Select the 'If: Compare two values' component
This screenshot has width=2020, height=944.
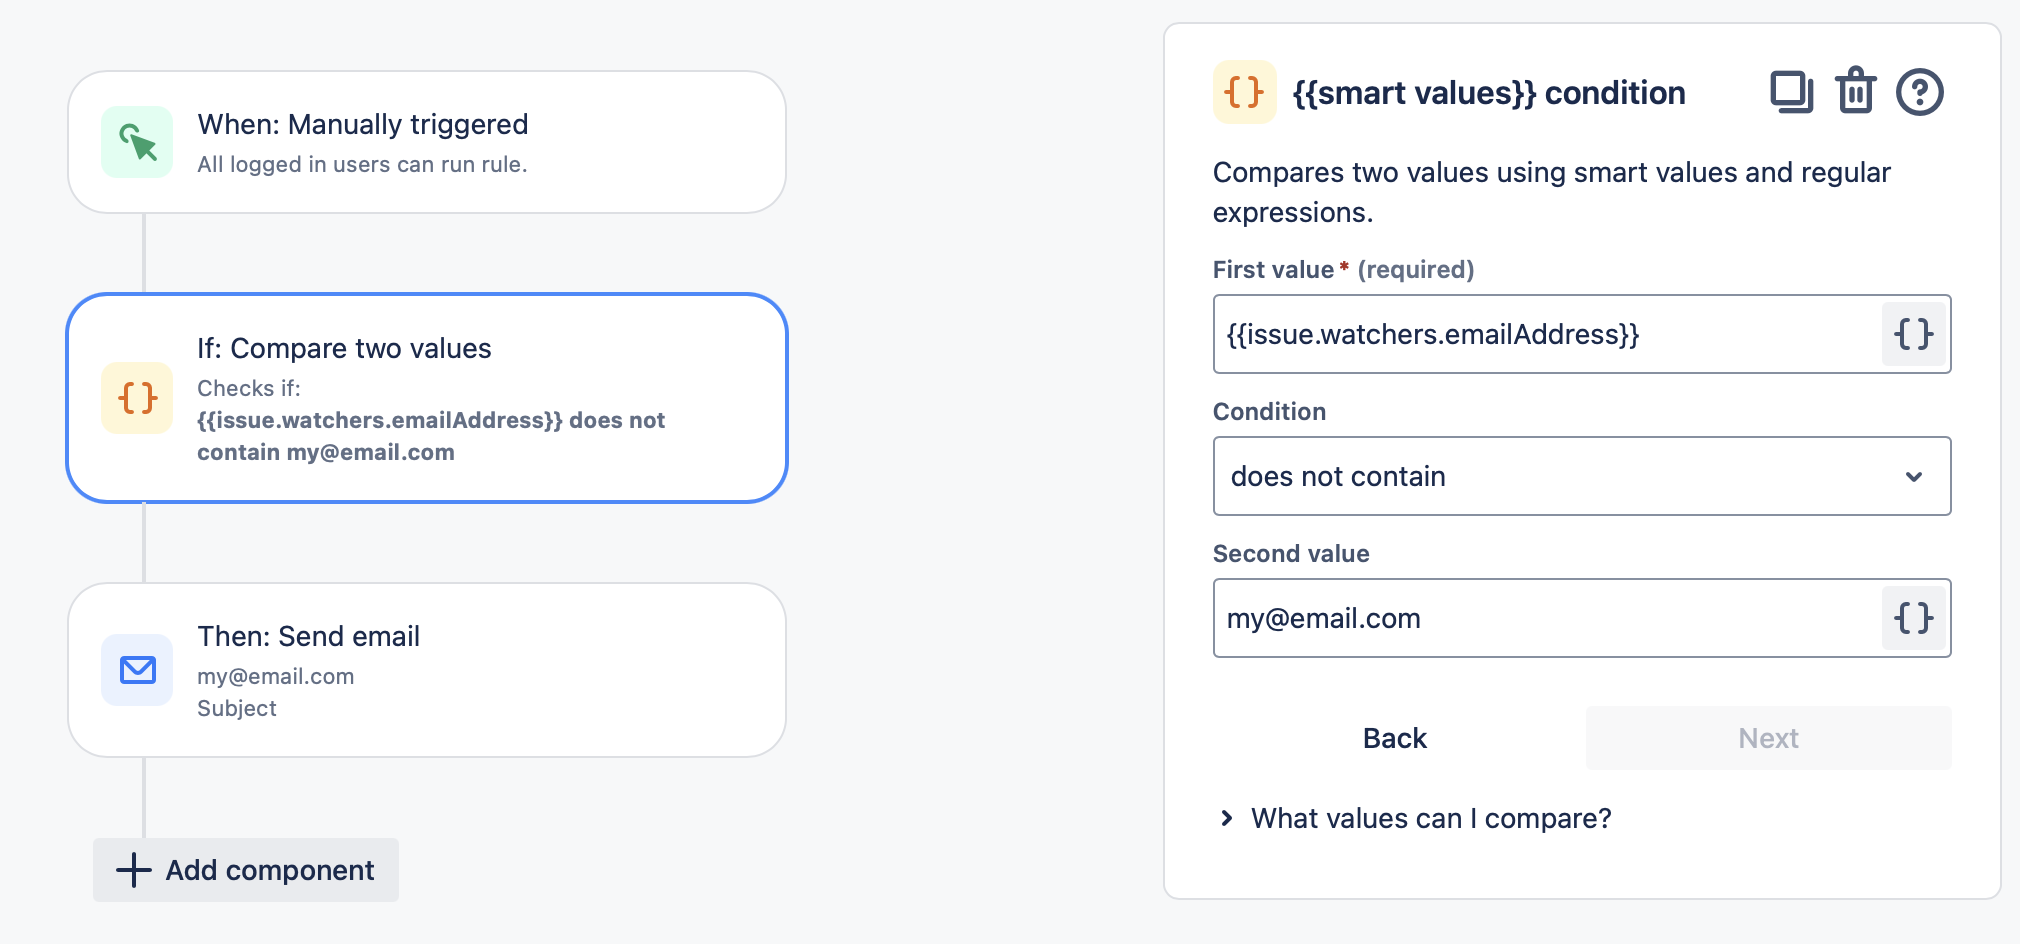point(427,398)
